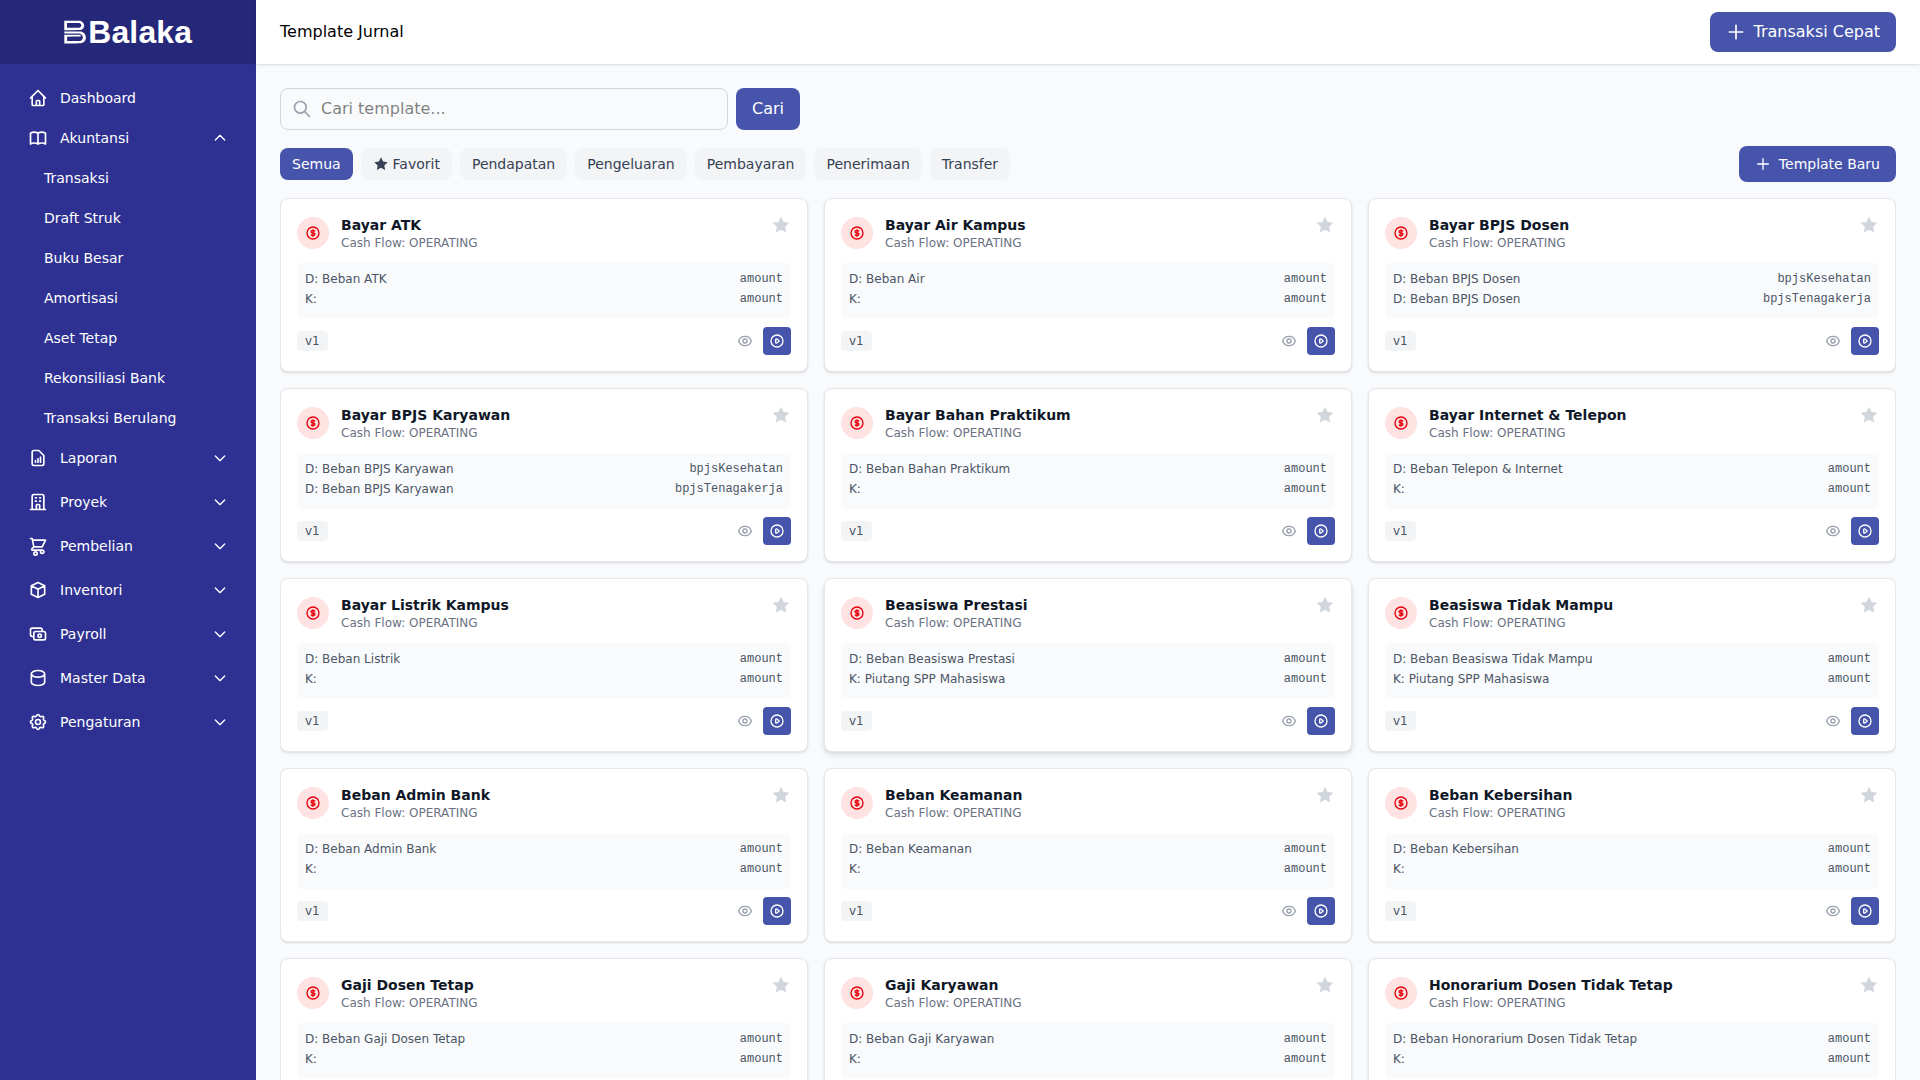The image size is (1920, 1080).
Task: Use the Bayar ATK template play button
Action: [x=777, y=341]
